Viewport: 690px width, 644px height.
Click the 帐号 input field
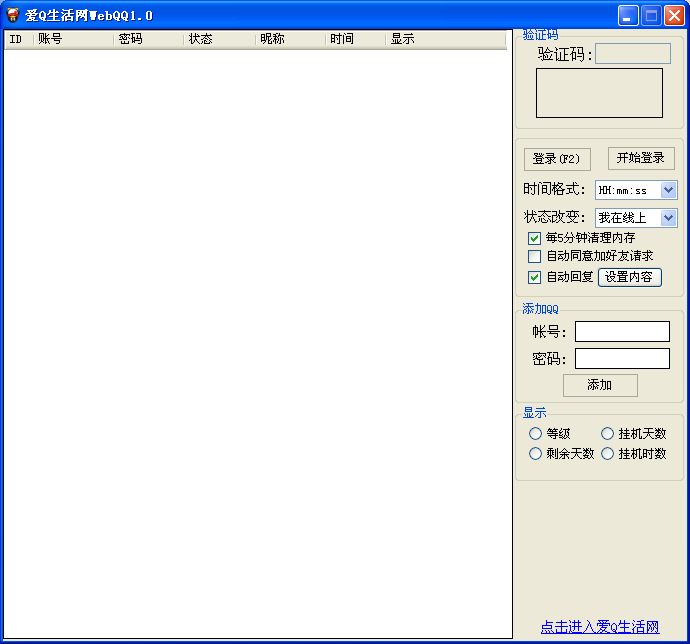point(622,332)
